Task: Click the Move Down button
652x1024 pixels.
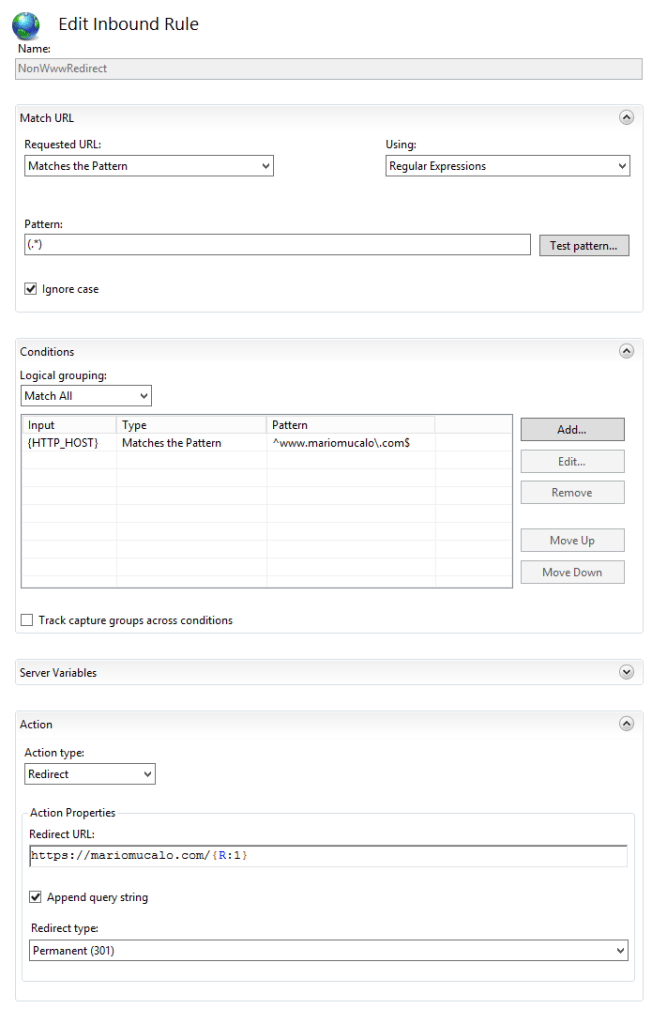Action: coord(571,571)
